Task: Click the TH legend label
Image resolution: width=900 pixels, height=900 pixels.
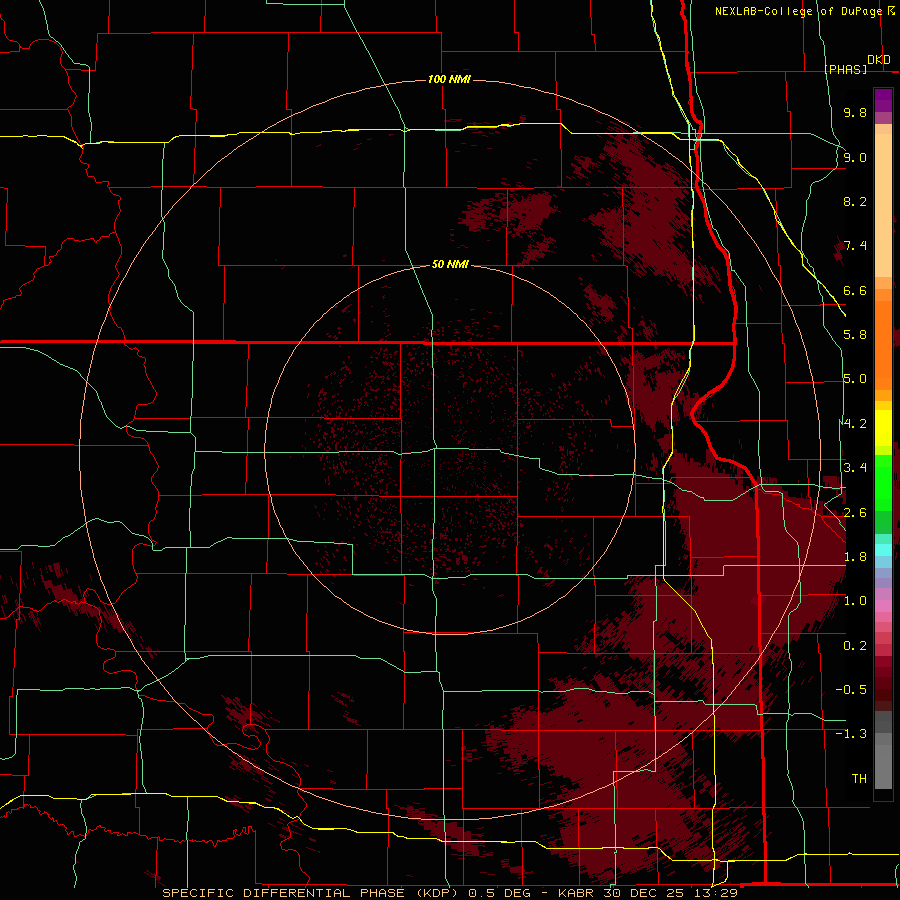Action: coord(859,778)
